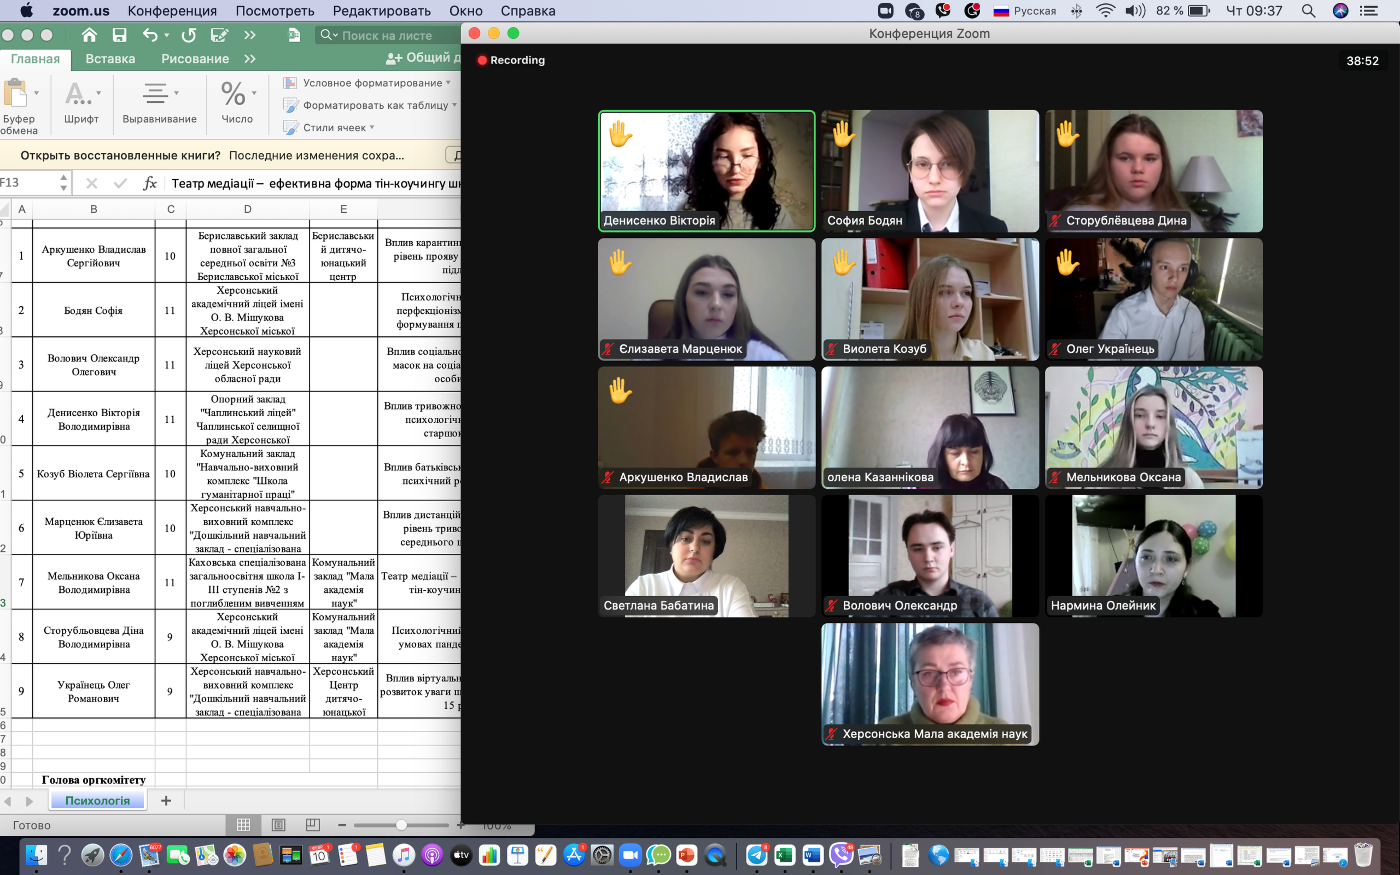
Task: Add a new sheet with plus button
Action: 166,800
